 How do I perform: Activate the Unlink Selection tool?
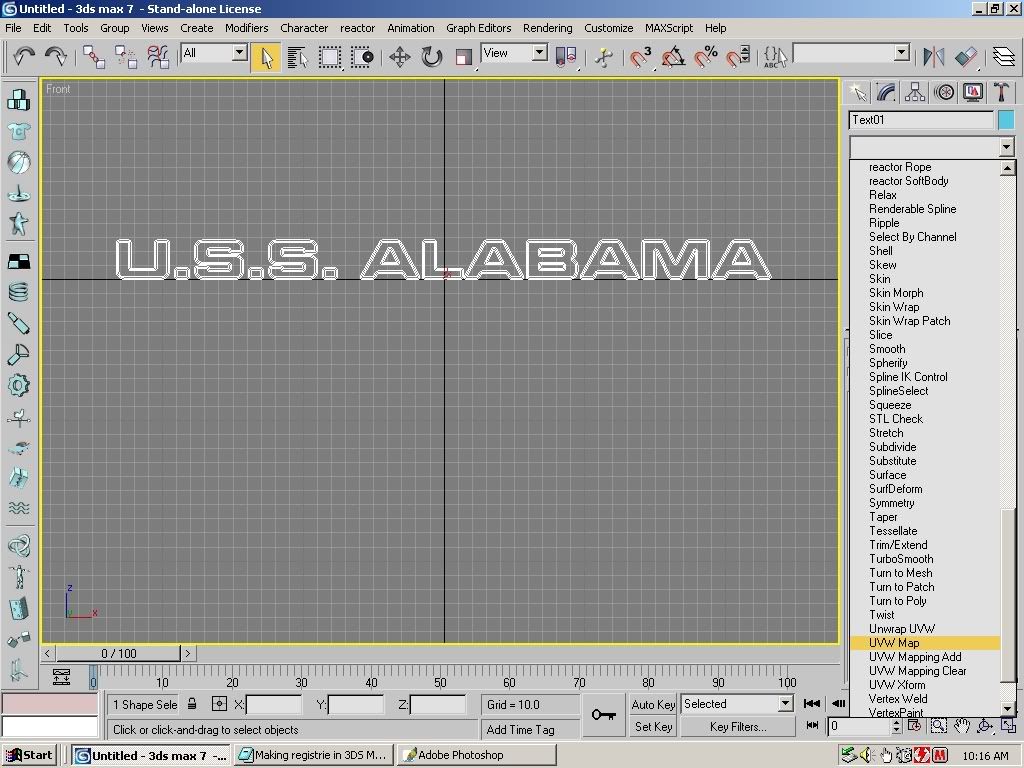(125, 57)
